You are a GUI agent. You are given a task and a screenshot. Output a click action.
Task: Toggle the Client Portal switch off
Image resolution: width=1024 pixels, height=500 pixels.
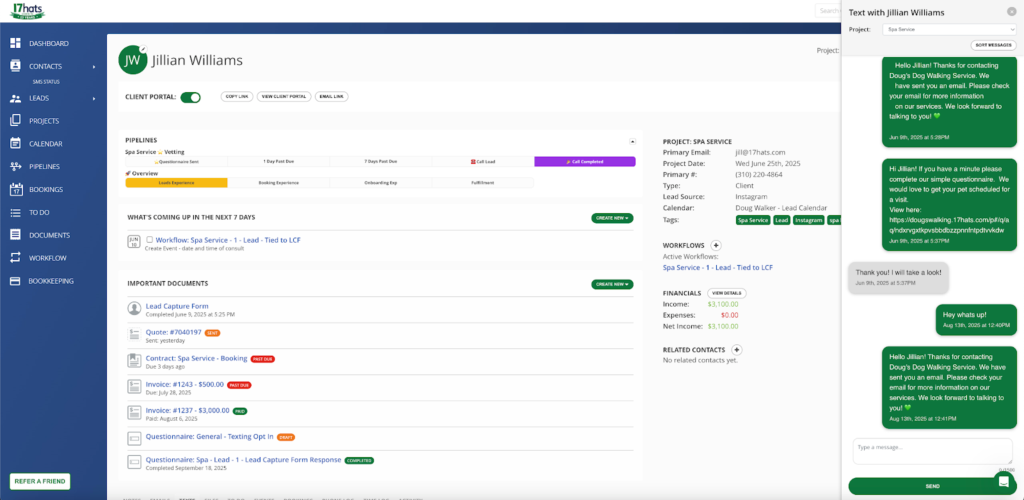click(190, 97)
